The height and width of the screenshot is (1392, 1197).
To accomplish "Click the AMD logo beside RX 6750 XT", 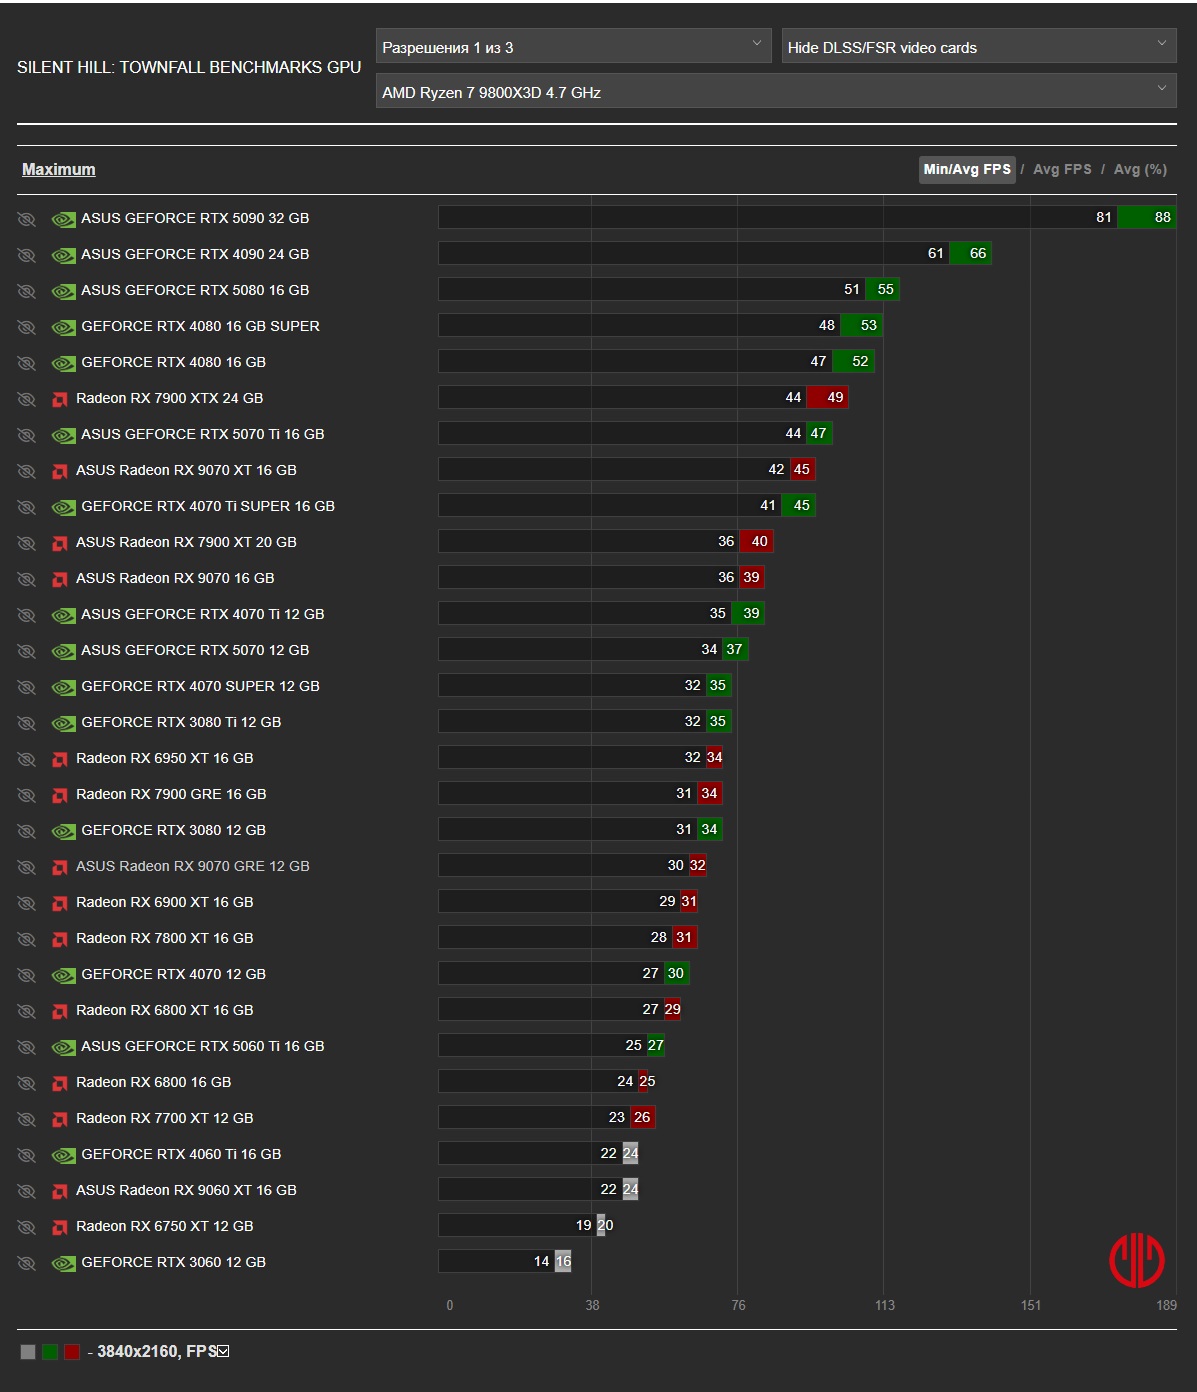I will [x=60, y=1227].
